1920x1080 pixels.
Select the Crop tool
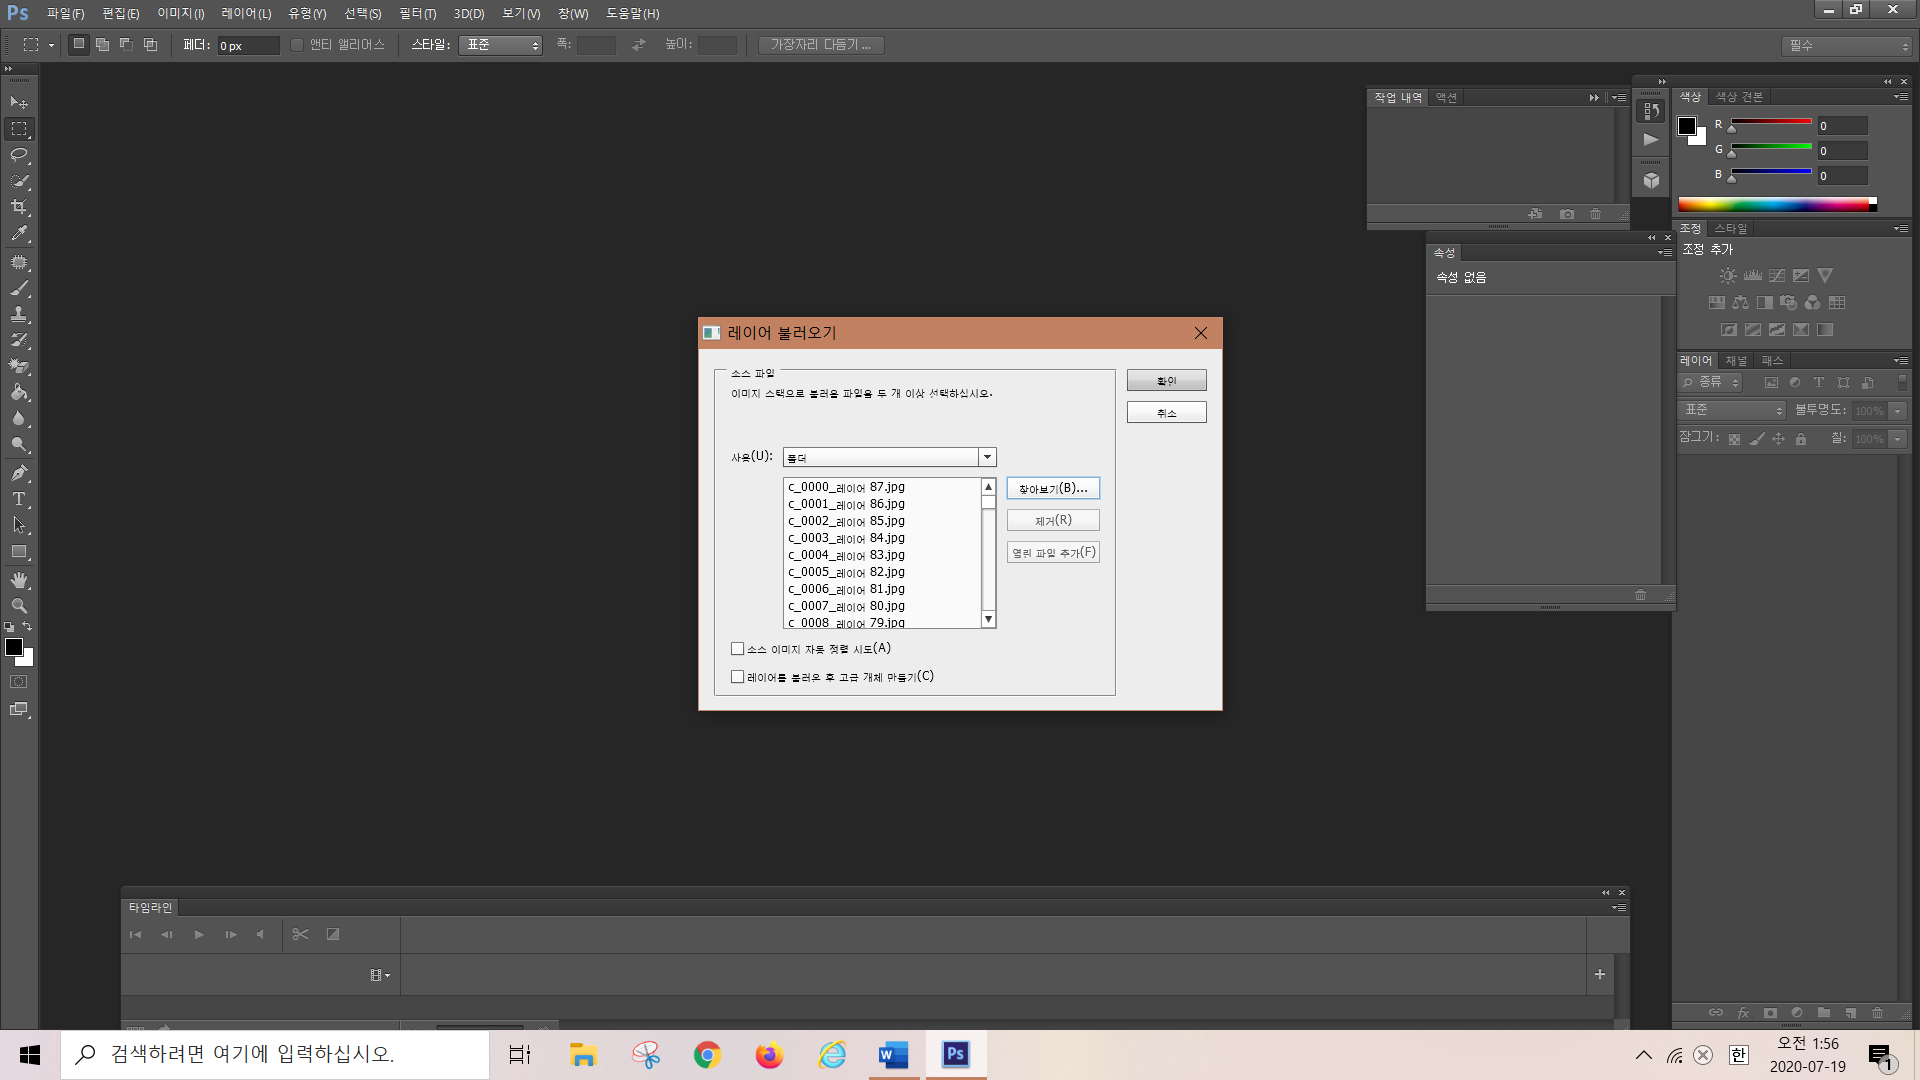pos(19,207)
